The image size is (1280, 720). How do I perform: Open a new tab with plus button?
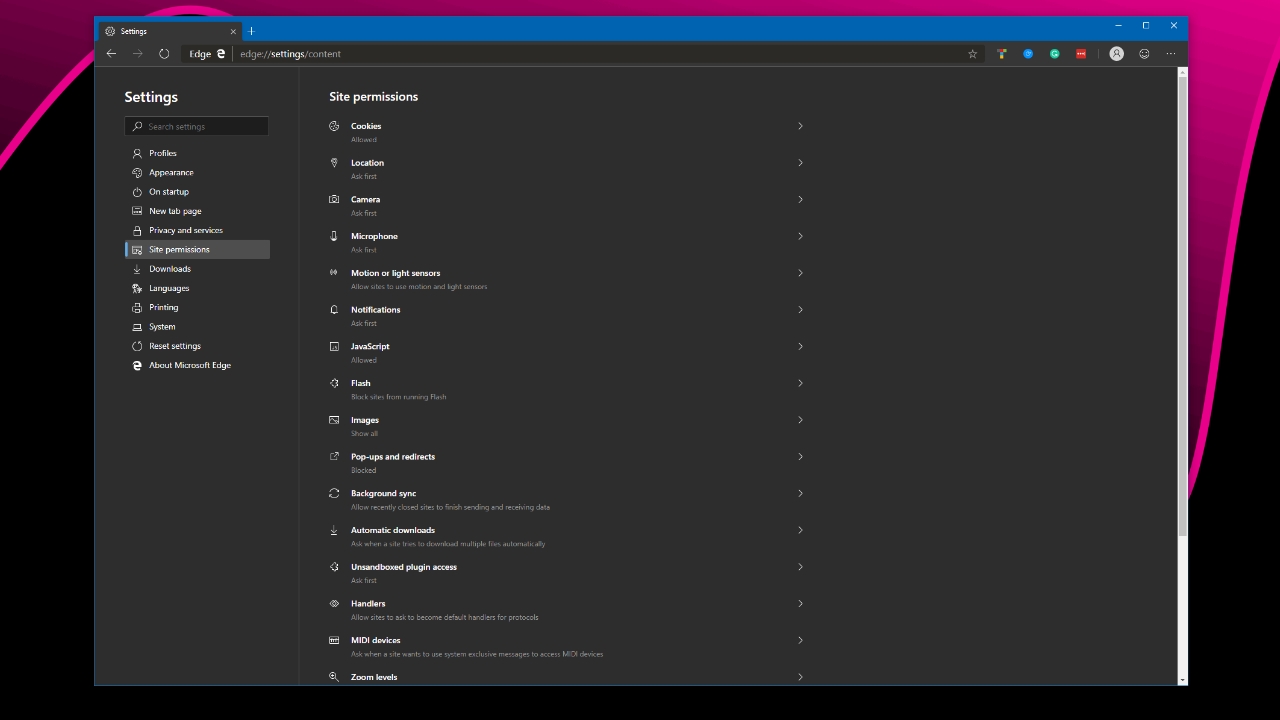tap(251, 31)
